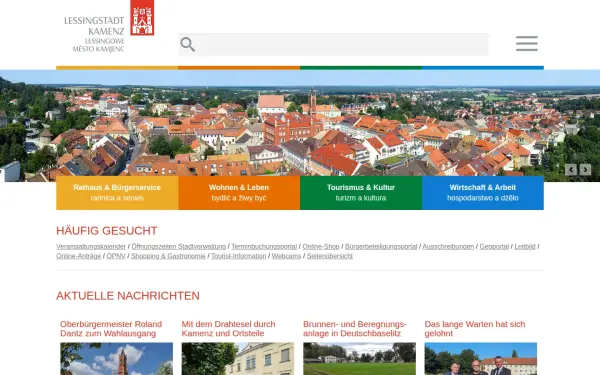This screenshot has height=375, width=600.
Task: Show the next banner slide
Action: coord(585,170)
